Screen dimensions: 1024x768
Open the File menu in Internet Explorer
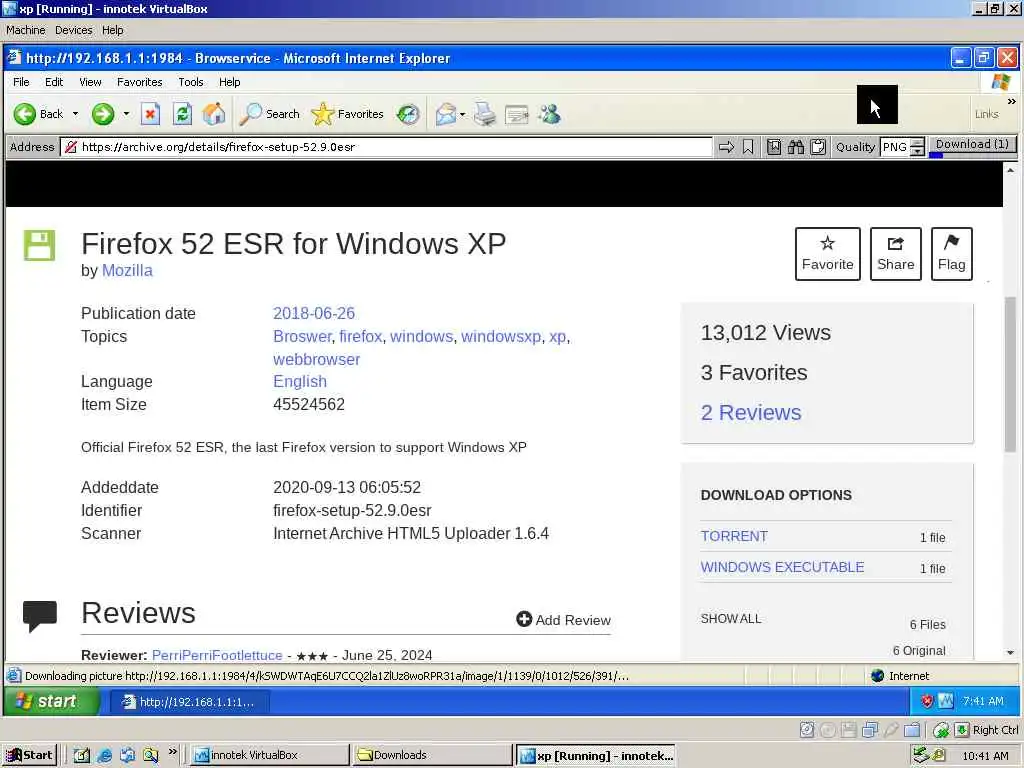21,82
